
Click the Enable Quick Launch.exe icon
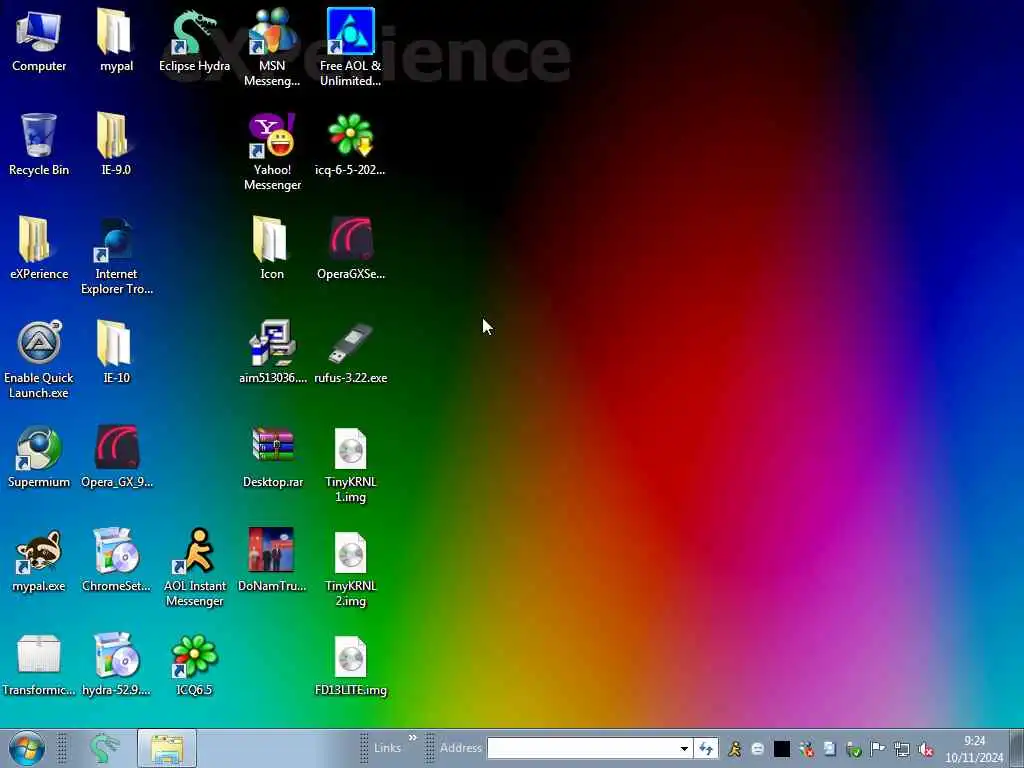[39, 359]
